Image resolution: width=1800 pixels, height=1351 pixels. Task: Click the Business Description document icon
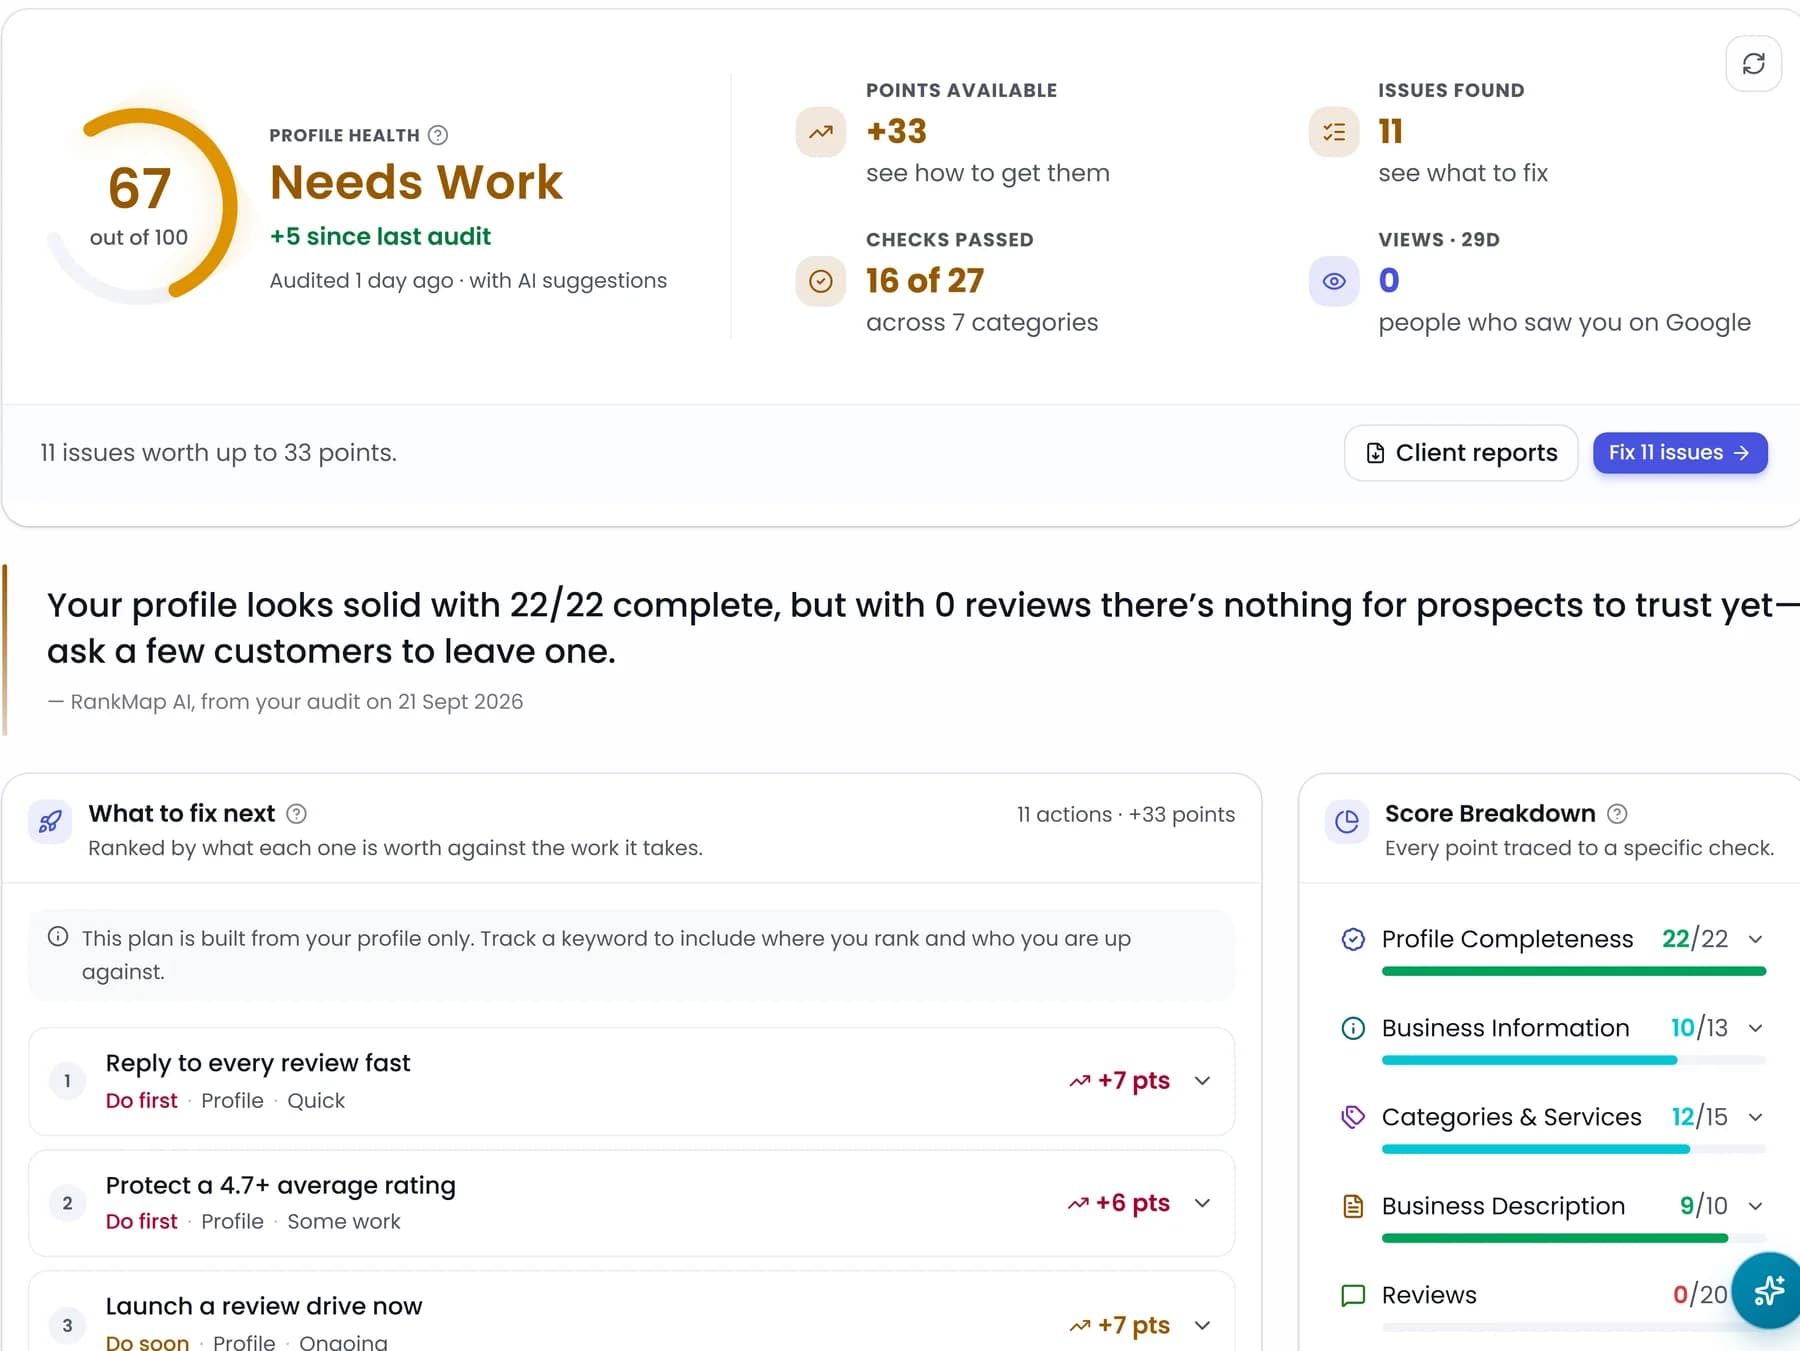1353,1206
